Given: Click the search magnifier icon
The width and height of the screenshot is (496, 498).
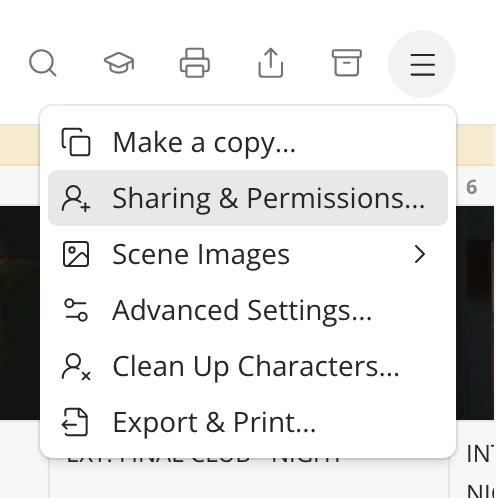Looking at the screenshot, I should 43,63.
